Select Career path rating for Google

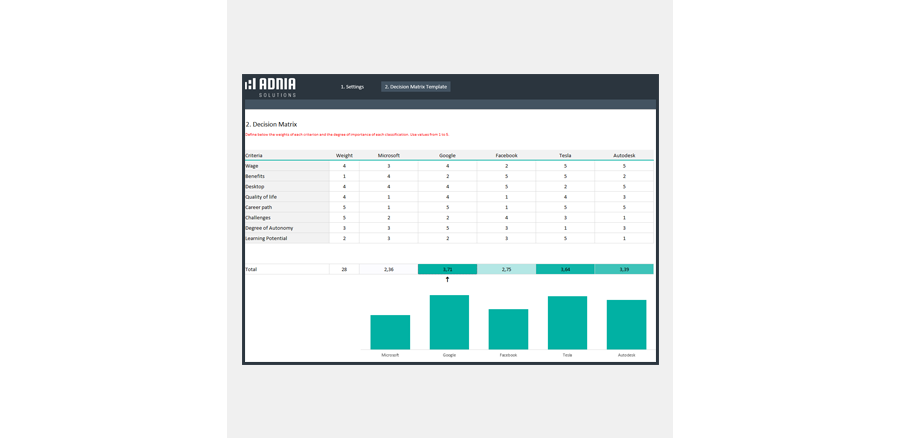pyautogui.click(x=447, y=207)
